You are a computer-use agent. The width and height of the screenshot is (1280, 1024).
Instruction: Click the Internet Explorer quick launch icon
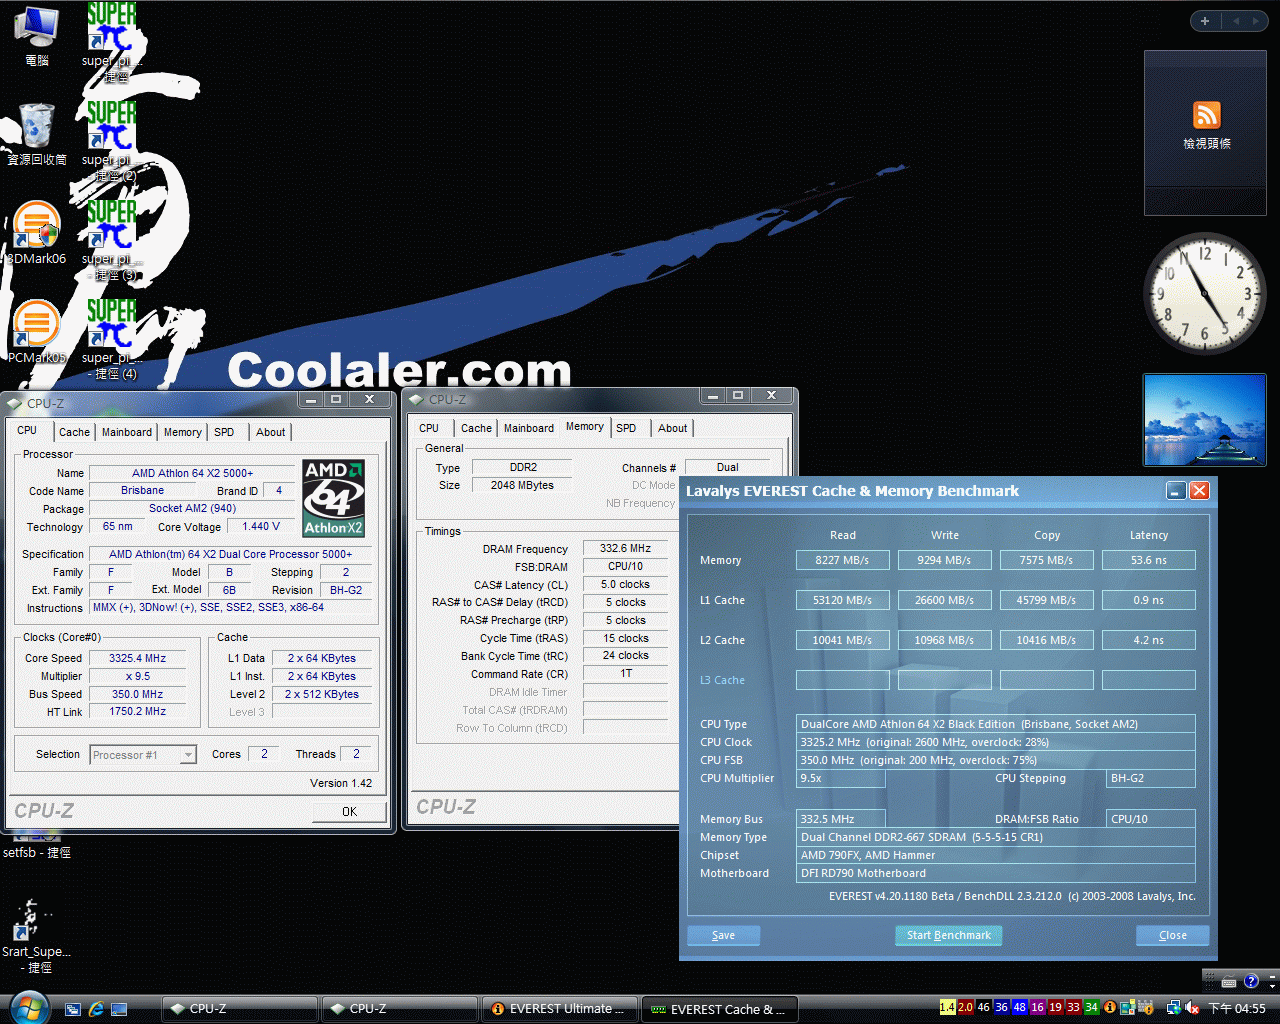(96, 1009)
